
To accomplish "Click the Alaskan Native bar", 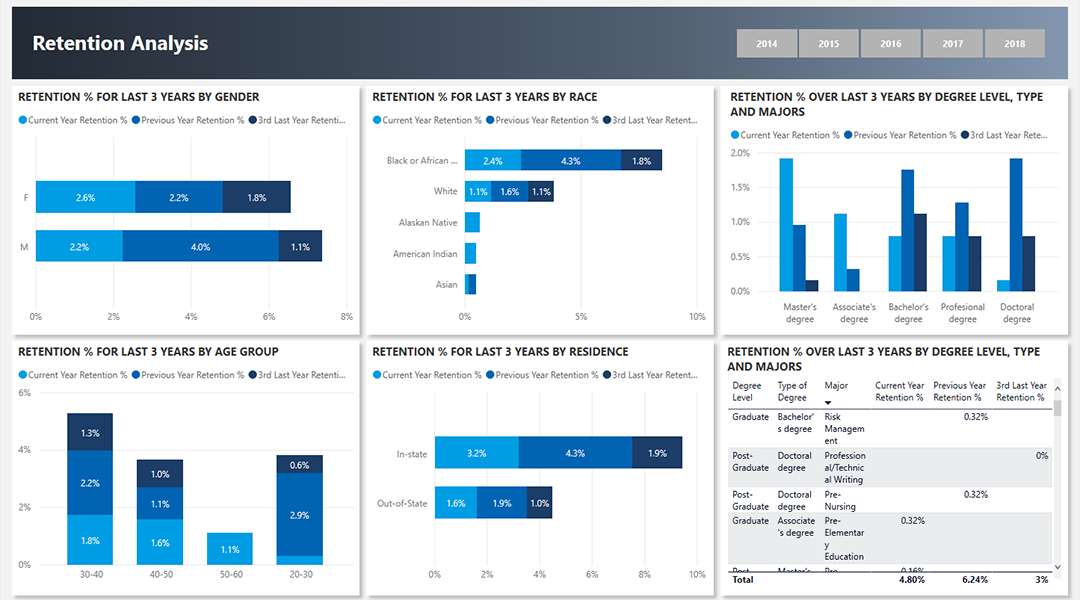I will click(x=472, y=223).
